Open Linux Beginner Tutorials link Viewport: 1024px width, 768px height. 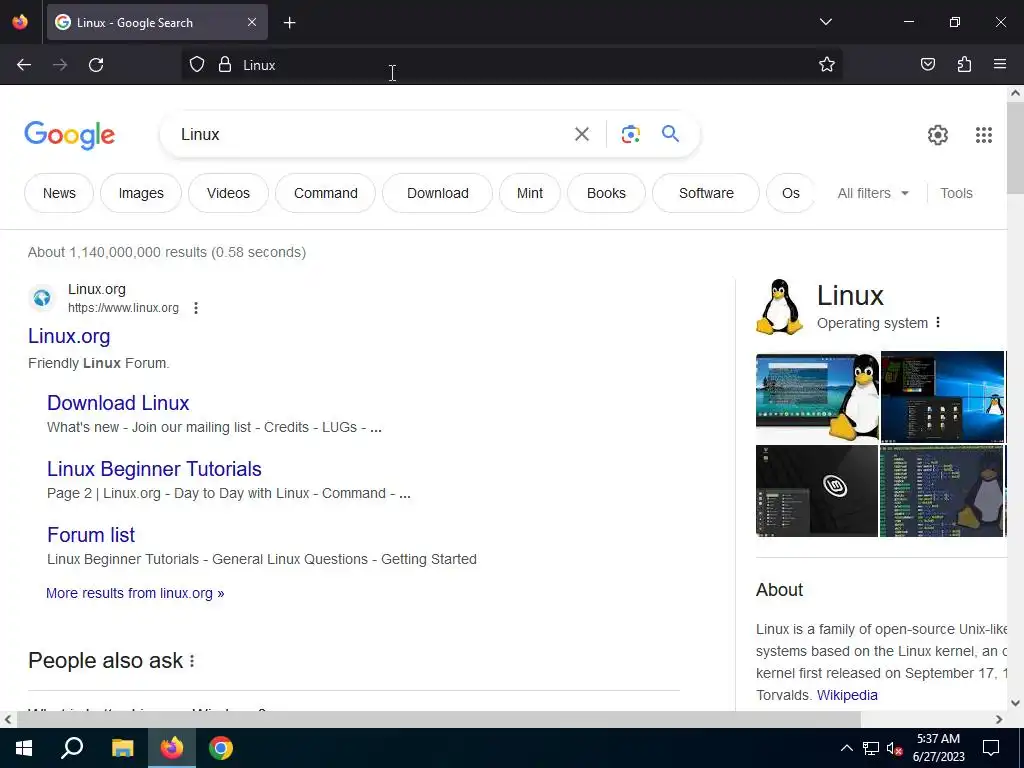pos(154,469)
